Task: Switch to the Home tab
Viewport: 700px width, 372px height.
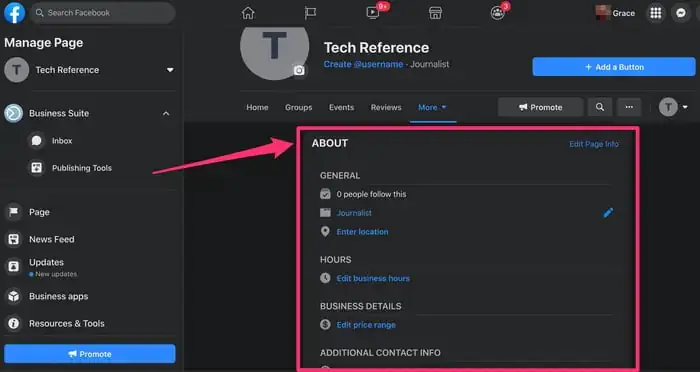Action: click(x=258, y=108)
